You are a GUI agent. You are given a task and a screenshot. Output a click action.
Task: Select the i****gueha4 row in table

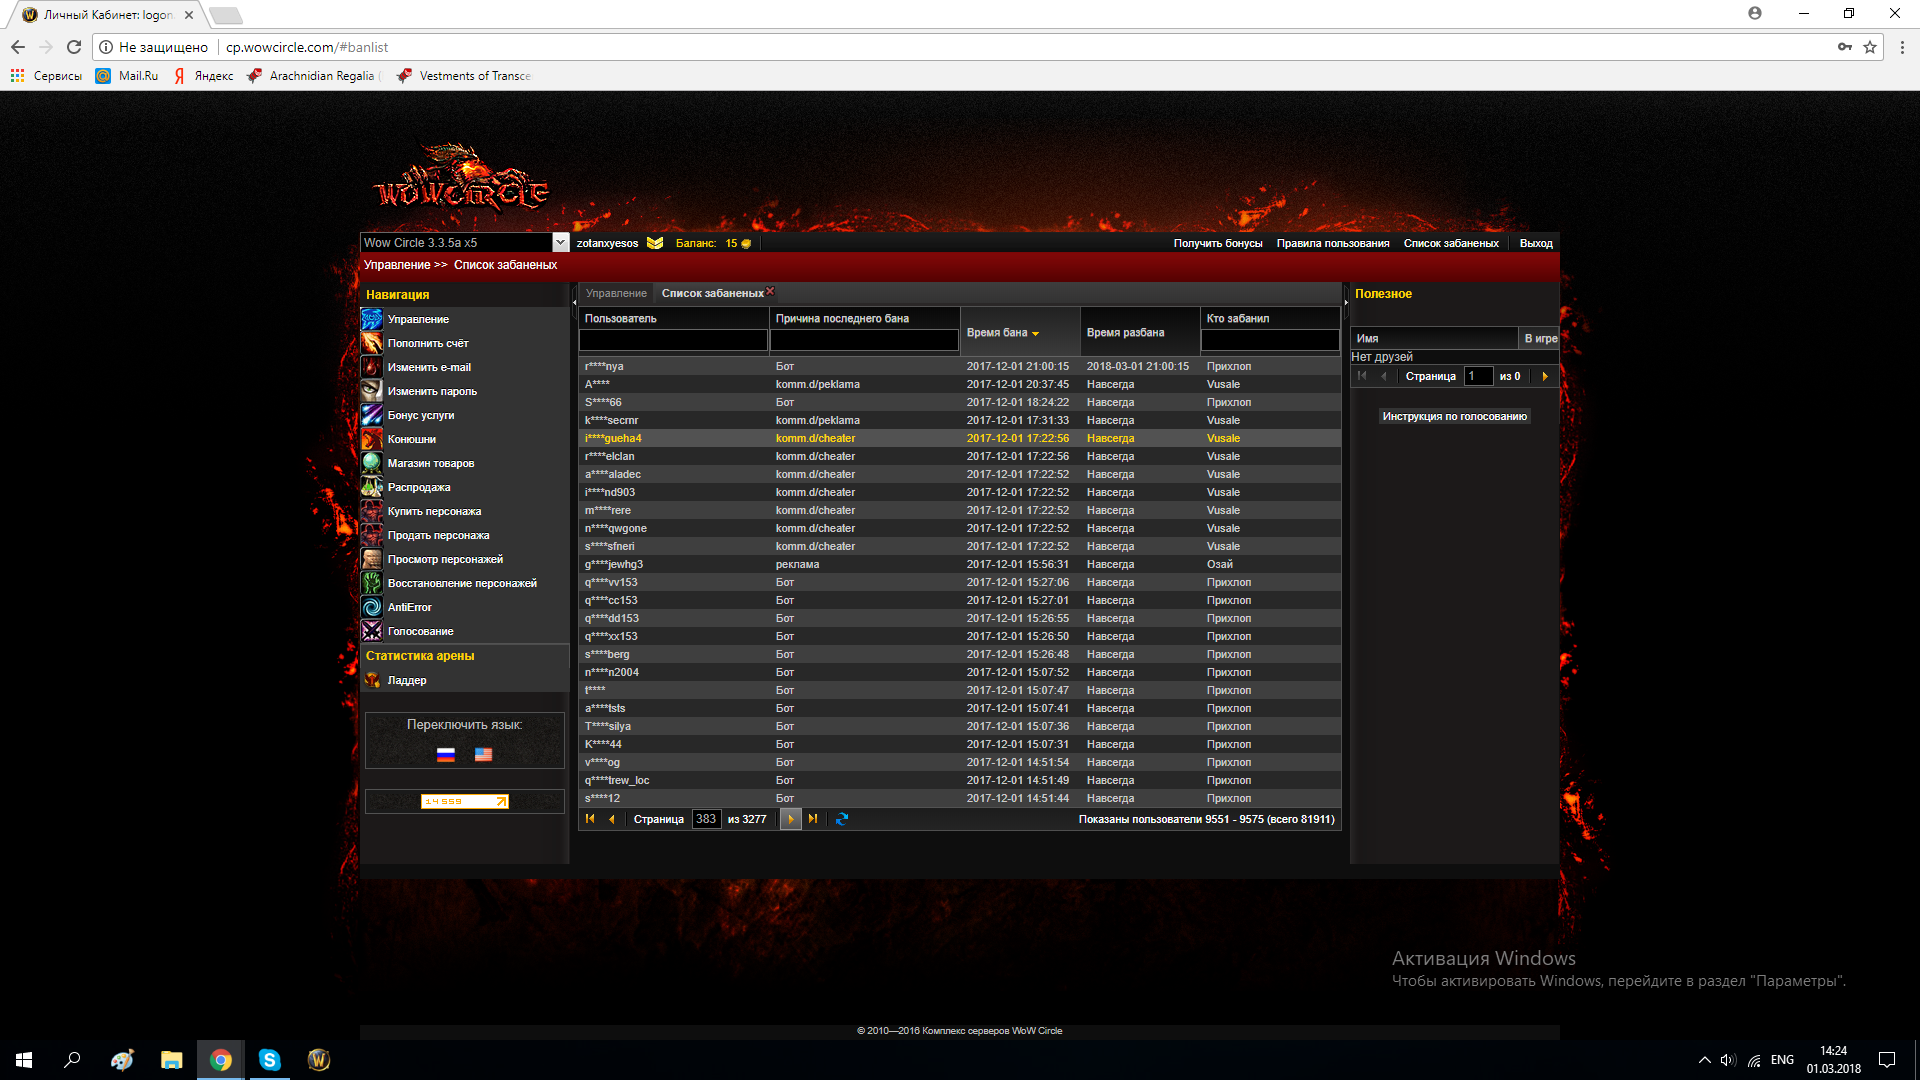click(960, 438)
